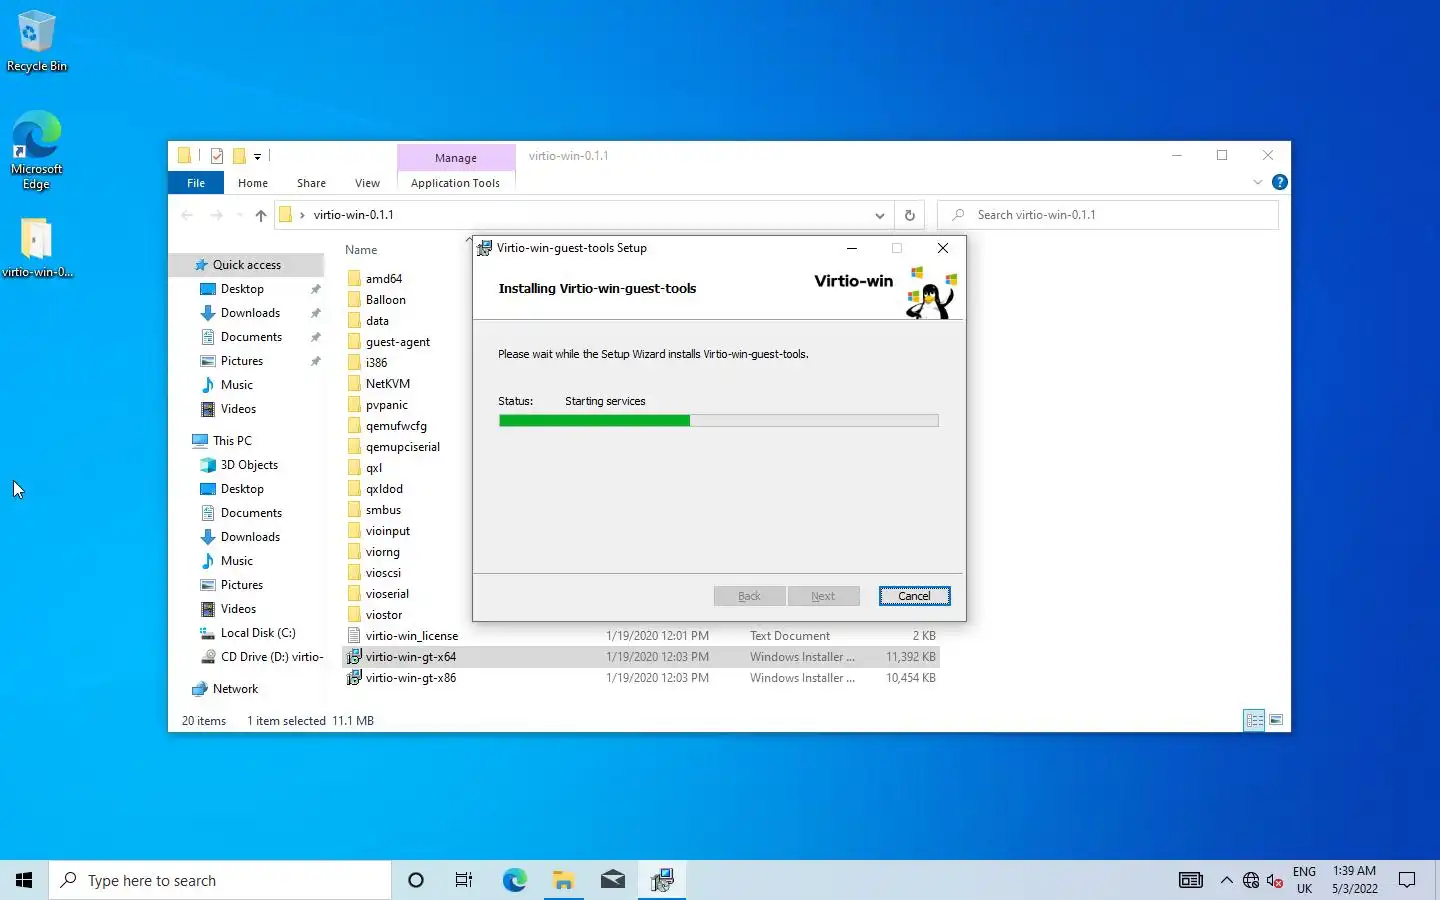The height and width of the screenshot is (900, 1440).
Task: Open the Home ribbon tab
Action: (253, 183)
